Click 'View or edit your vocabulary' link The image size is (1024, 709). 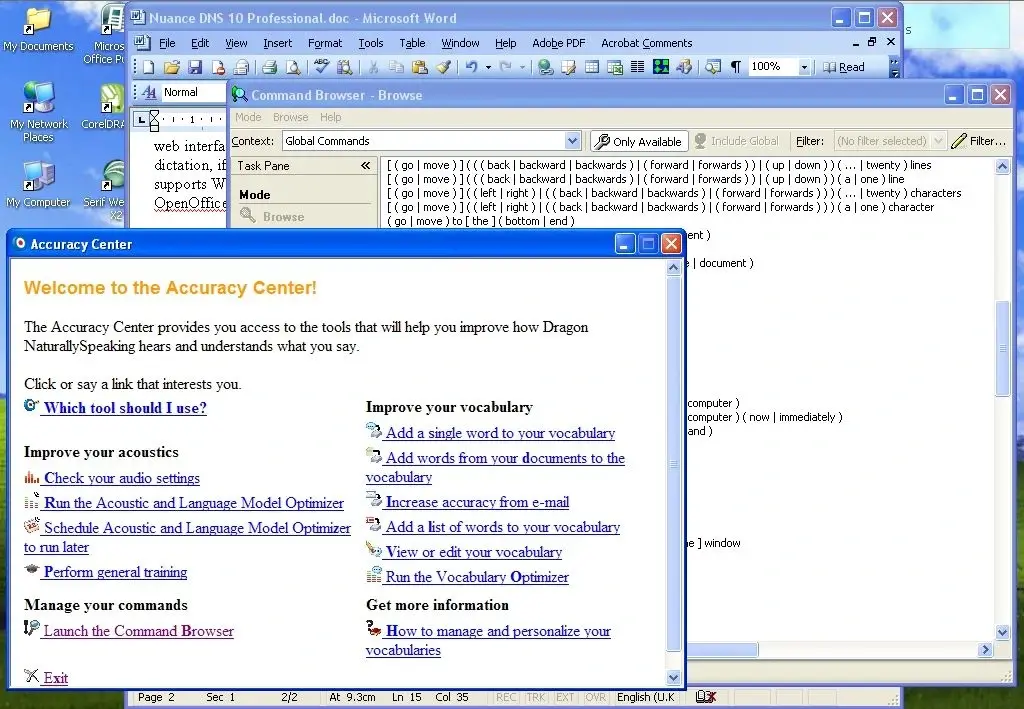click(473, 552)
